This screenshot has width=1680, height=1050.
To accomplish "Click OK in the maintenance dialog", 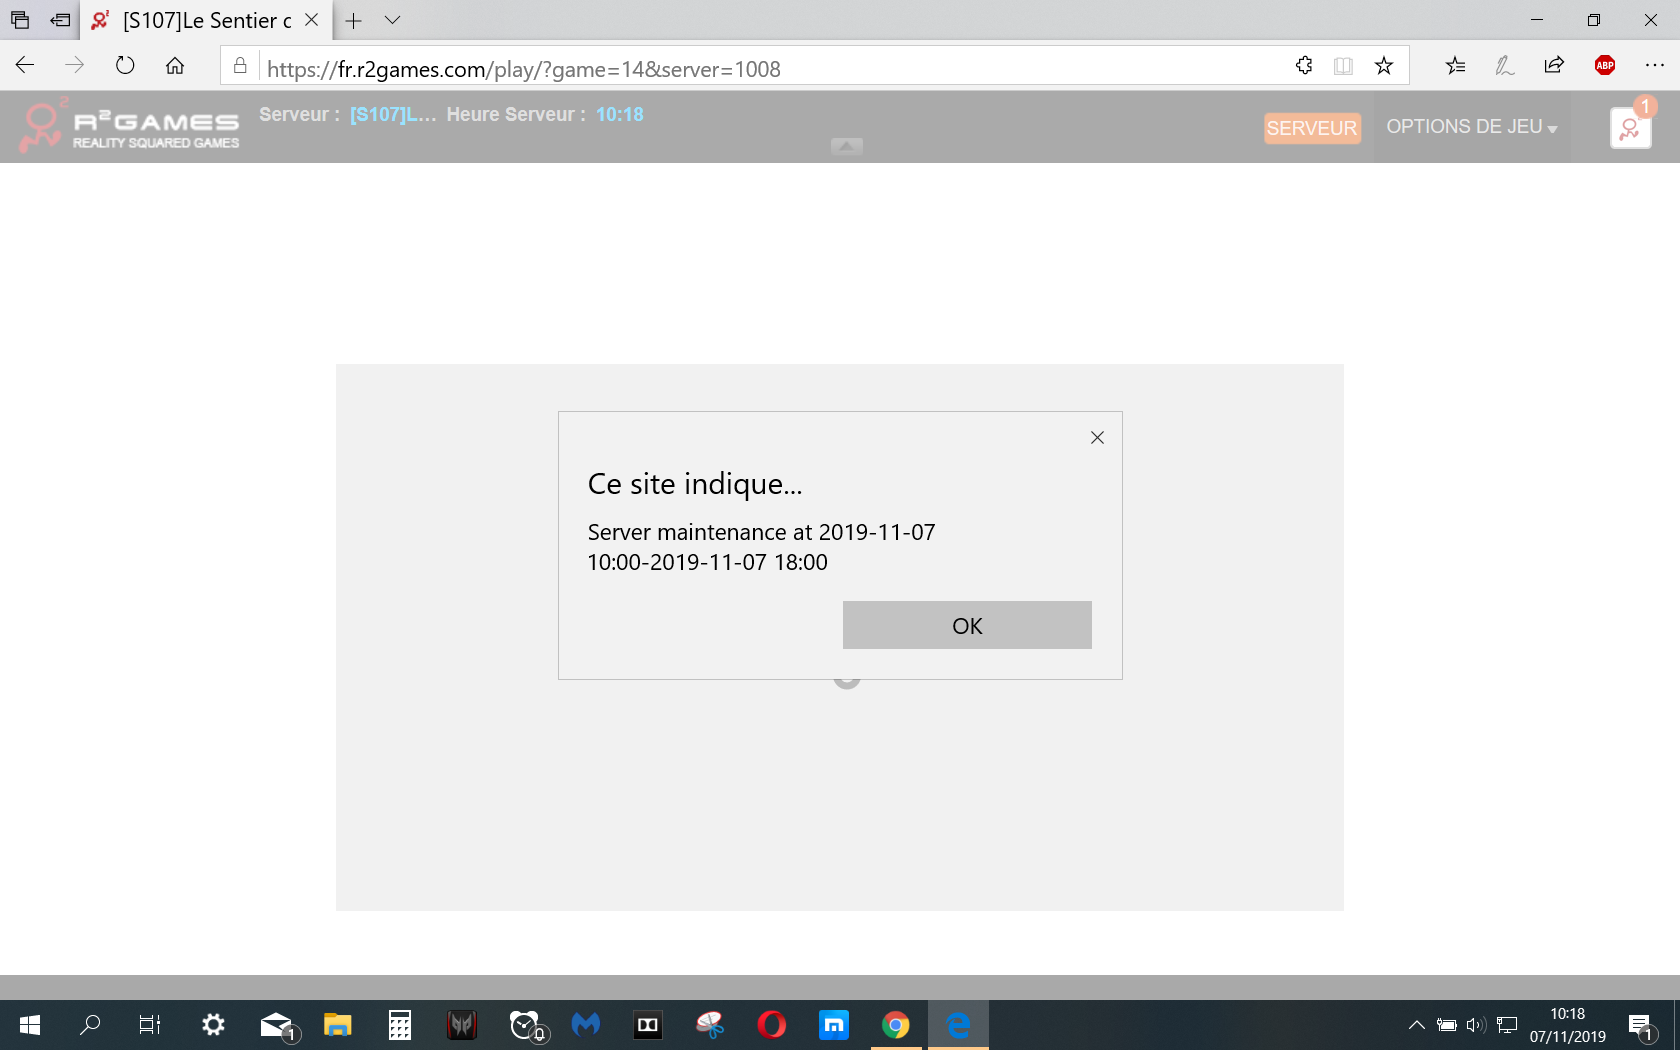I will 966,625.
